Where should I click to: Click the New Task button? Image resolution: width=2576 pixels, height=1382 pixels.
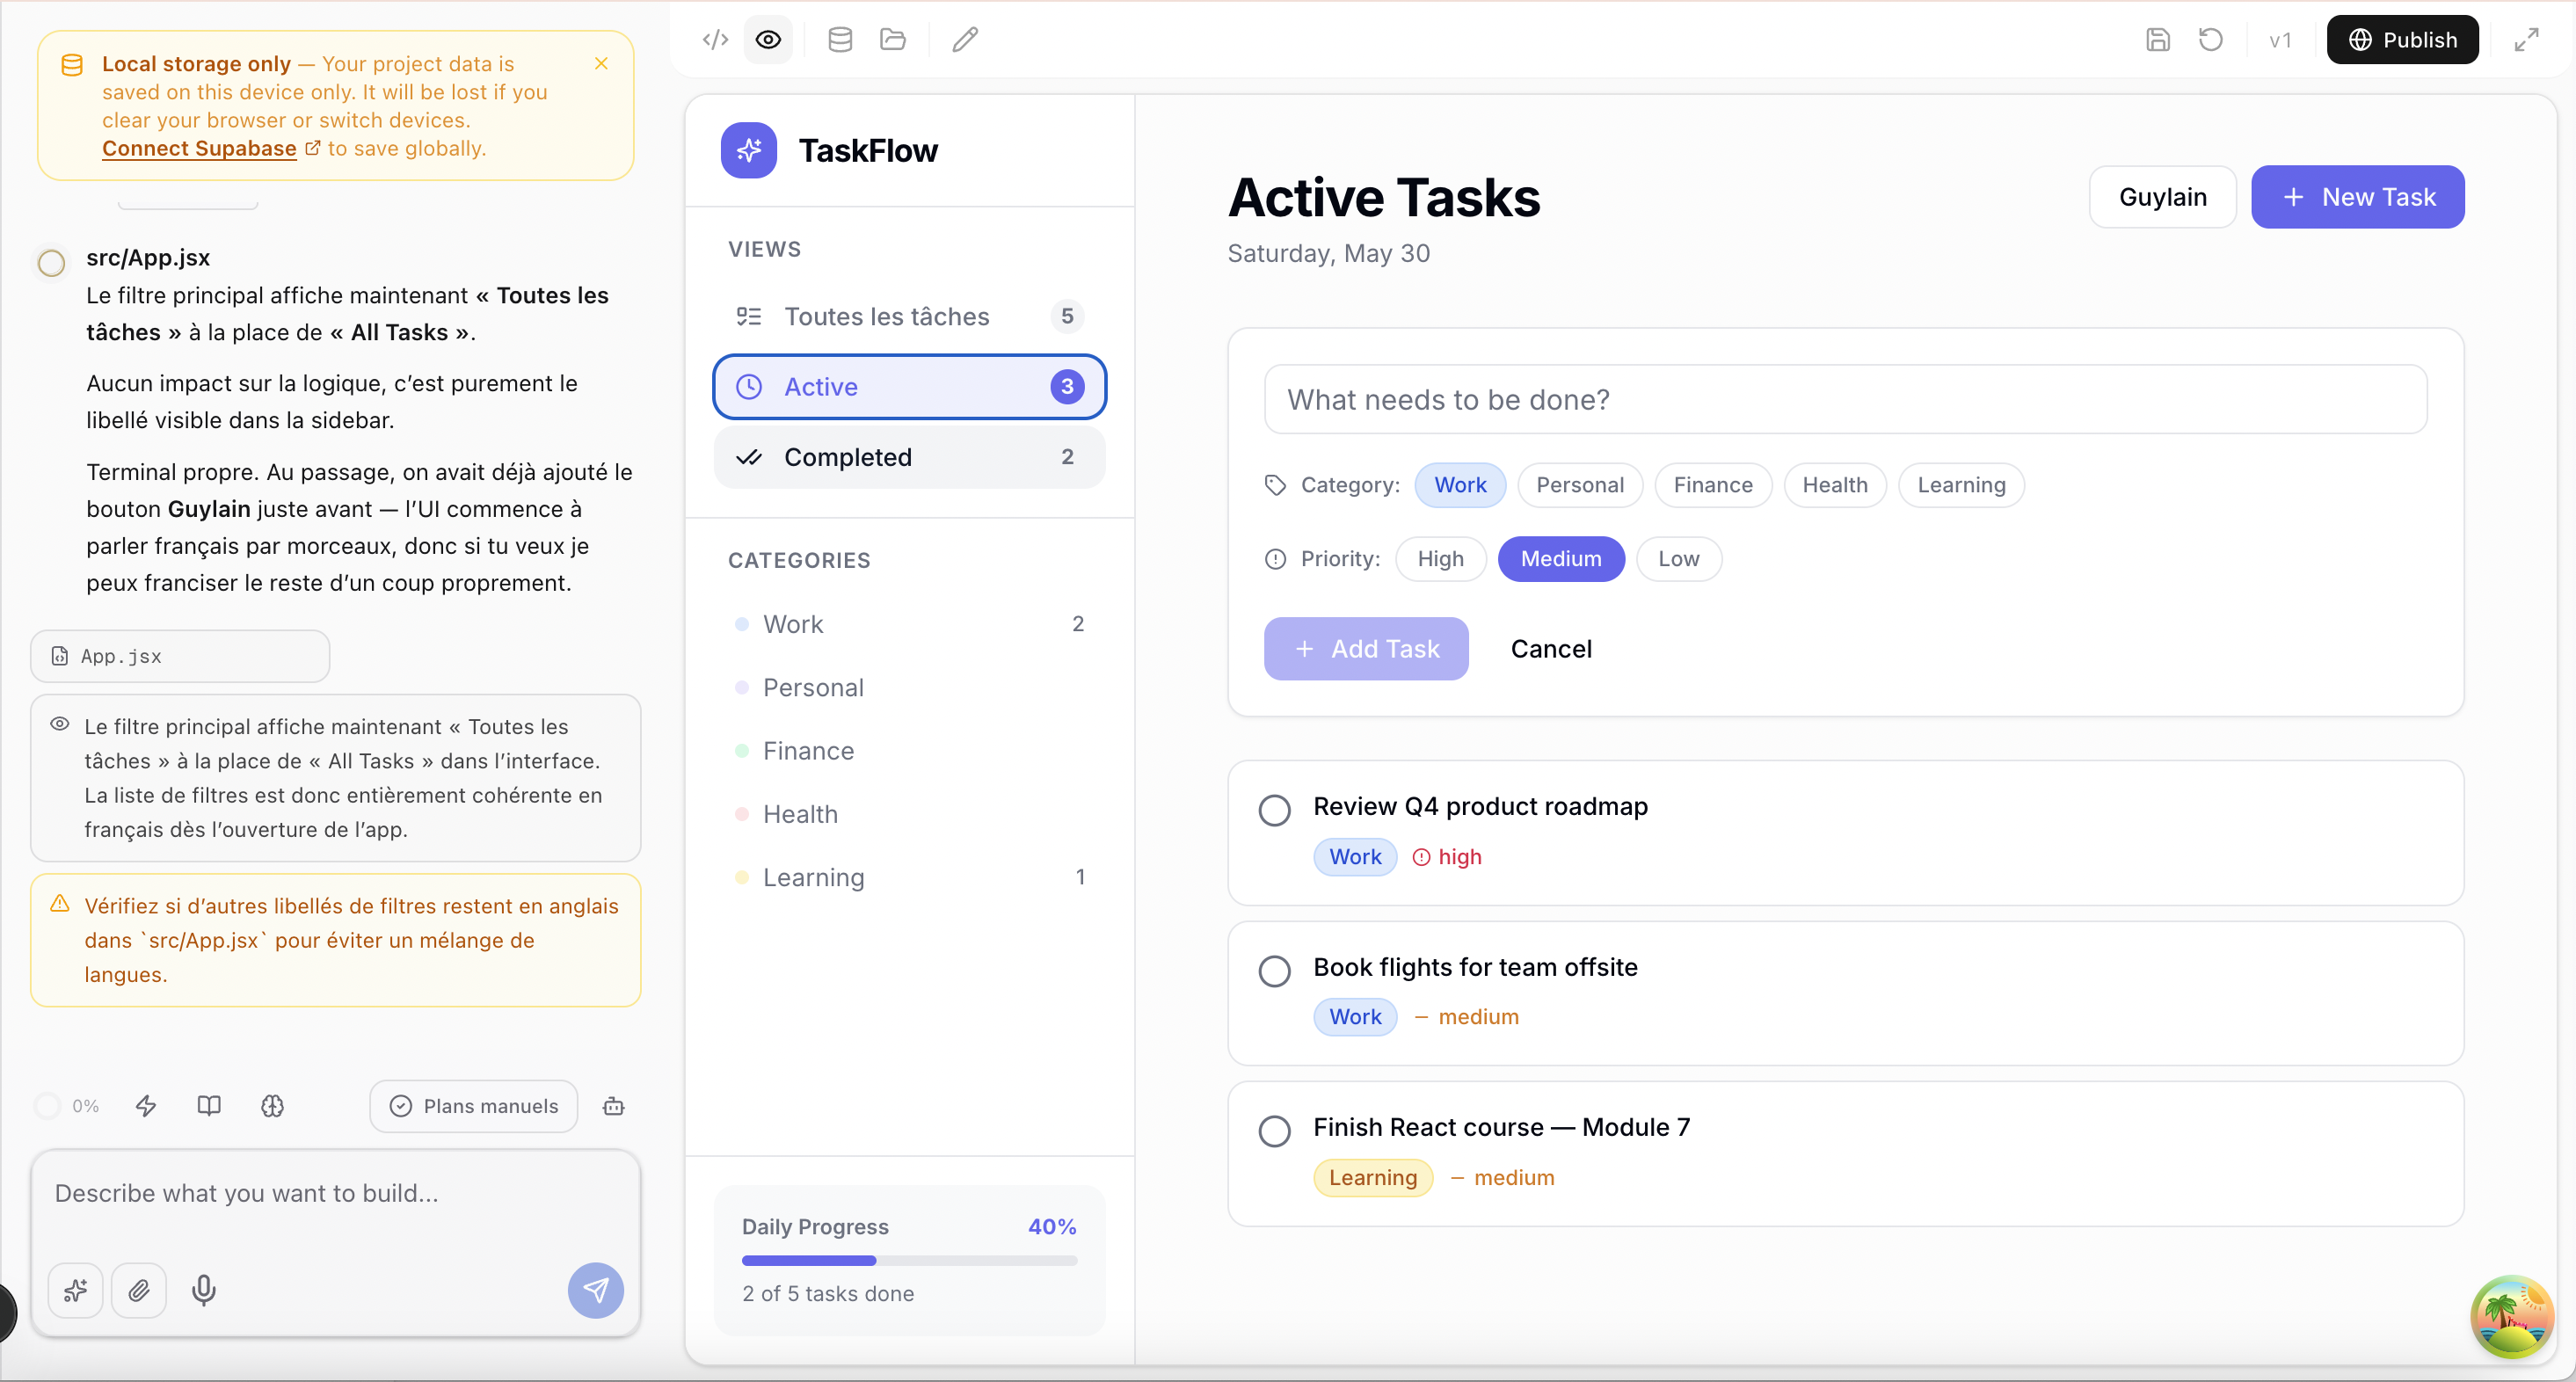[x=2357, y=197]
